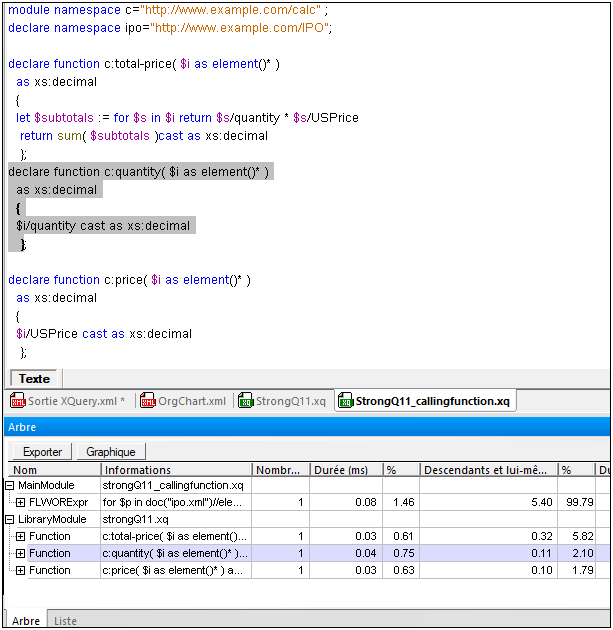Click the StrongQ11.xq file icon
This screenshot has width=613, height=630.
click(x=245, y=402)
